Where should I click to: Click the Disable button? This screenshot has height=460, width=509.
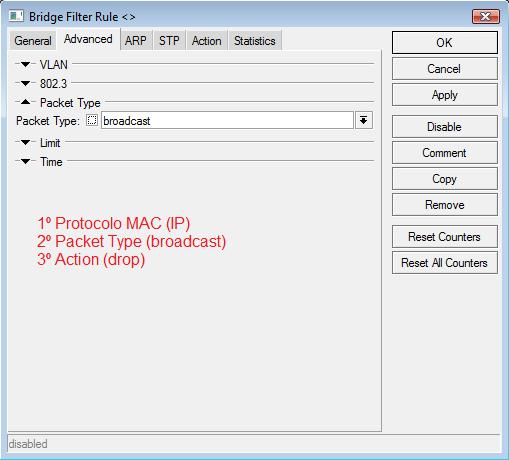[x=445, y=127]
